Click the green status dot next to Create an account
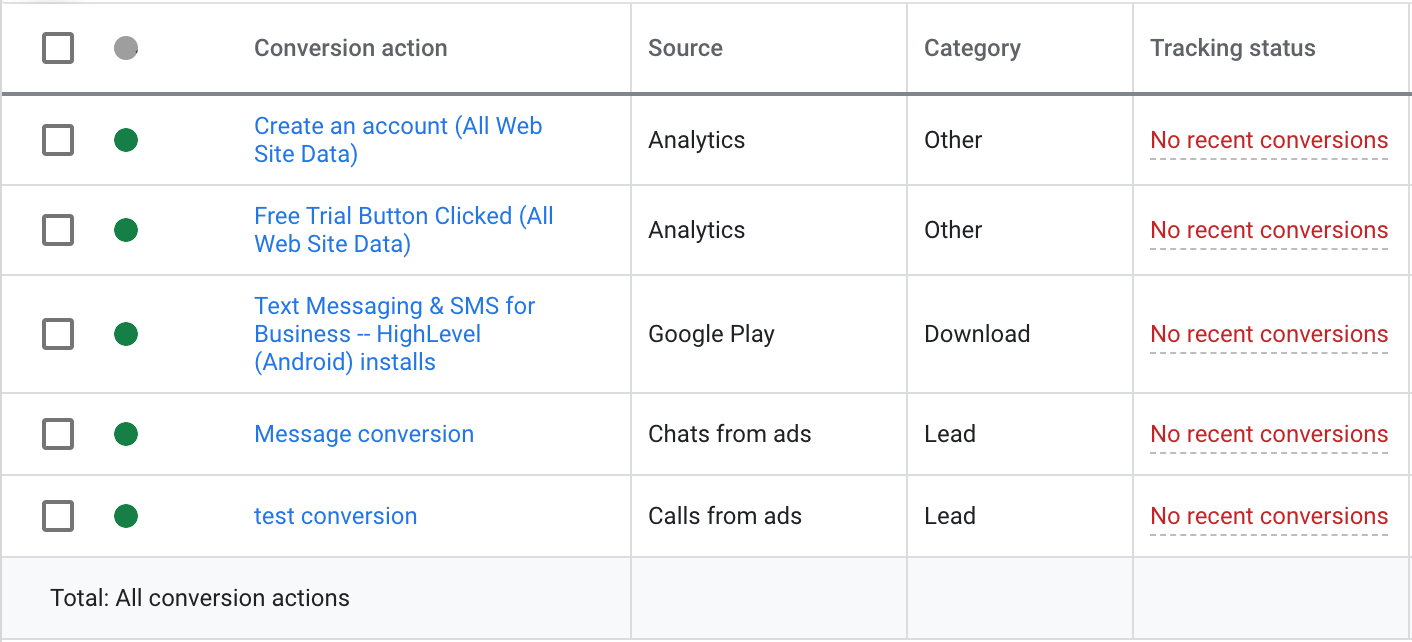 (126, 140)
